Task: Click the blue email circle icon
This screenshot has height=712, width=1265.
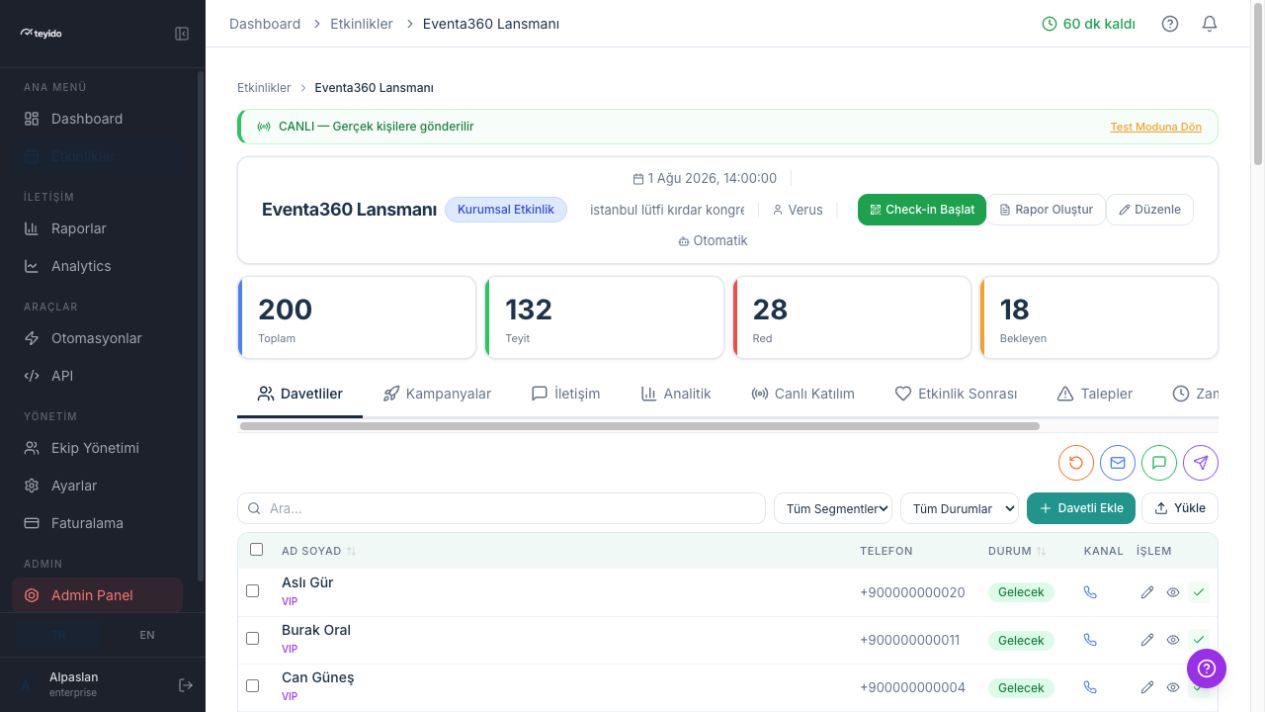Action: point(1118,462)
